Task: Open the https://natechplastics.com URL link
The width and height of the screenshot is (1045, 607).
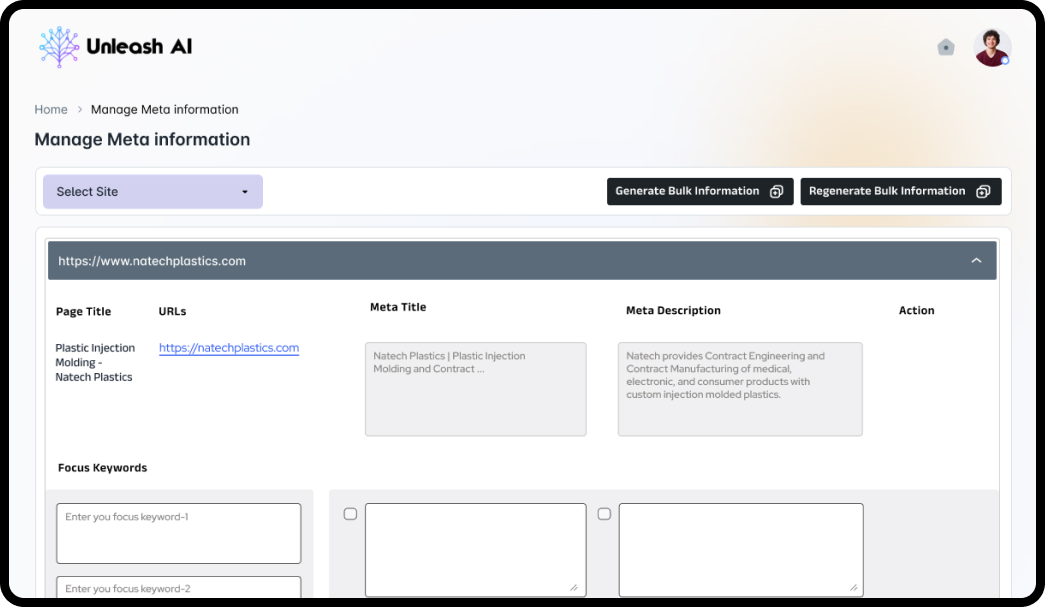Action: (229, 348)
